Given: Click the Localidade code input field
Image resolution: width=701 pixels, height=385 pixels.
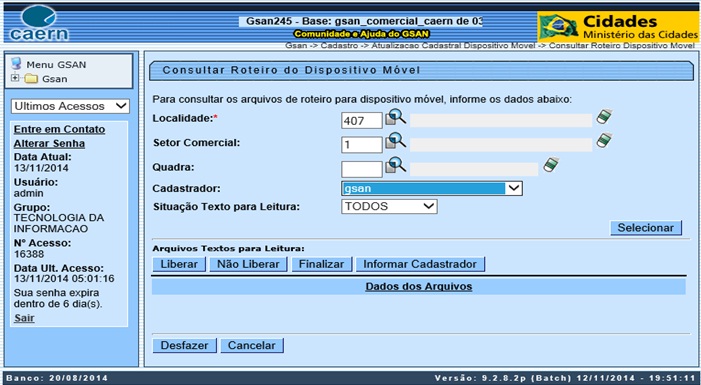Looking at the screenshot, I should pos(362,121).
